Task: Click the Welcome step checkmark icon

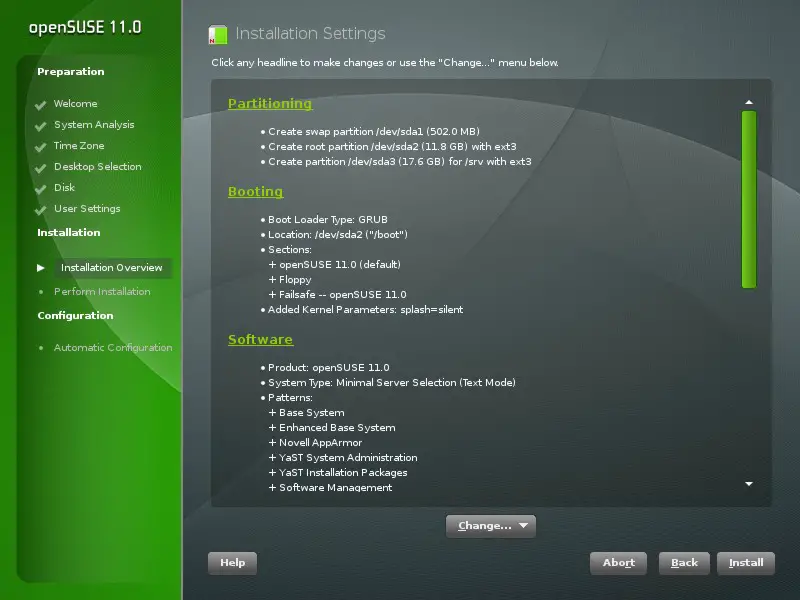Action: [41, 106]
